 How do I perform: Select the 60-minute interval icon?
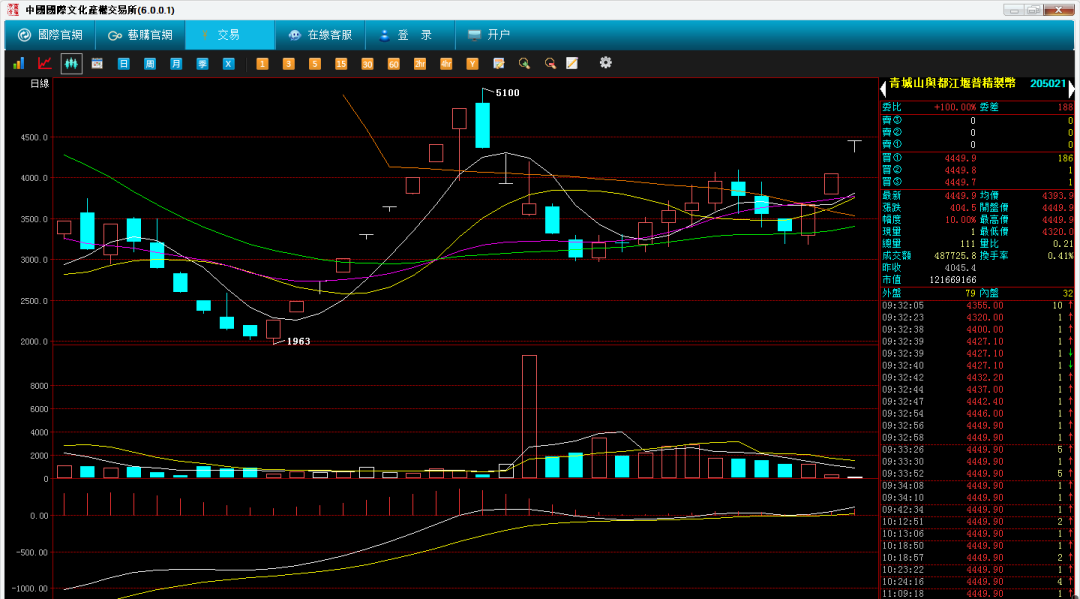coord(393,63)
